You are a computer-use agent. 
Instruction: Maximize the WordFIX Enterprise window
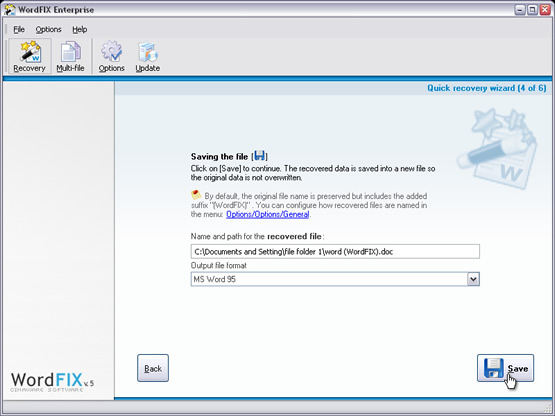click(x=532, y=10)
